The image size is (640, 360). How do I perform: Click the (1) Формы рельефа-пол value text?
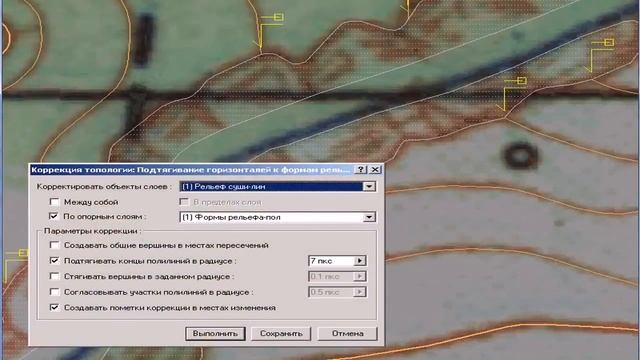[231, 217]
